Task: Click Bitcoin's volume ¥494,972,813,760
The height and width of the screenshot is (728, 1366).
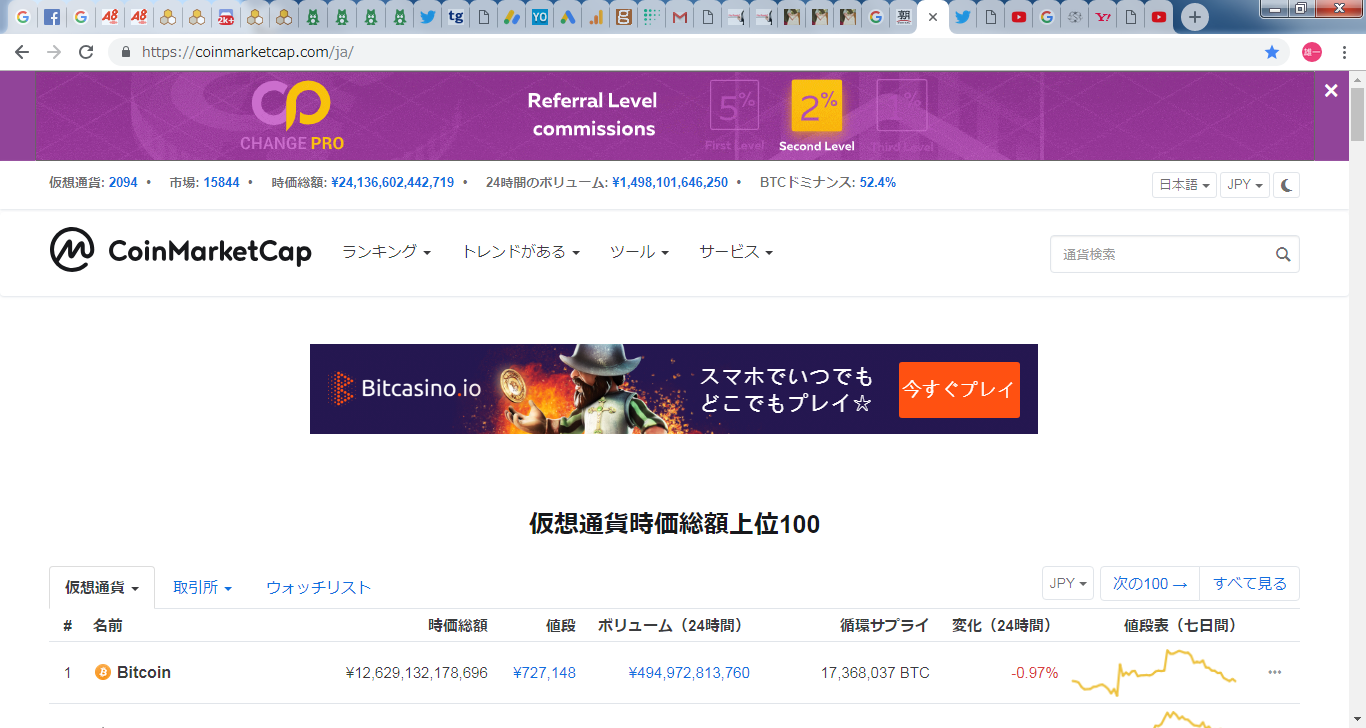Action: (689, 673)
